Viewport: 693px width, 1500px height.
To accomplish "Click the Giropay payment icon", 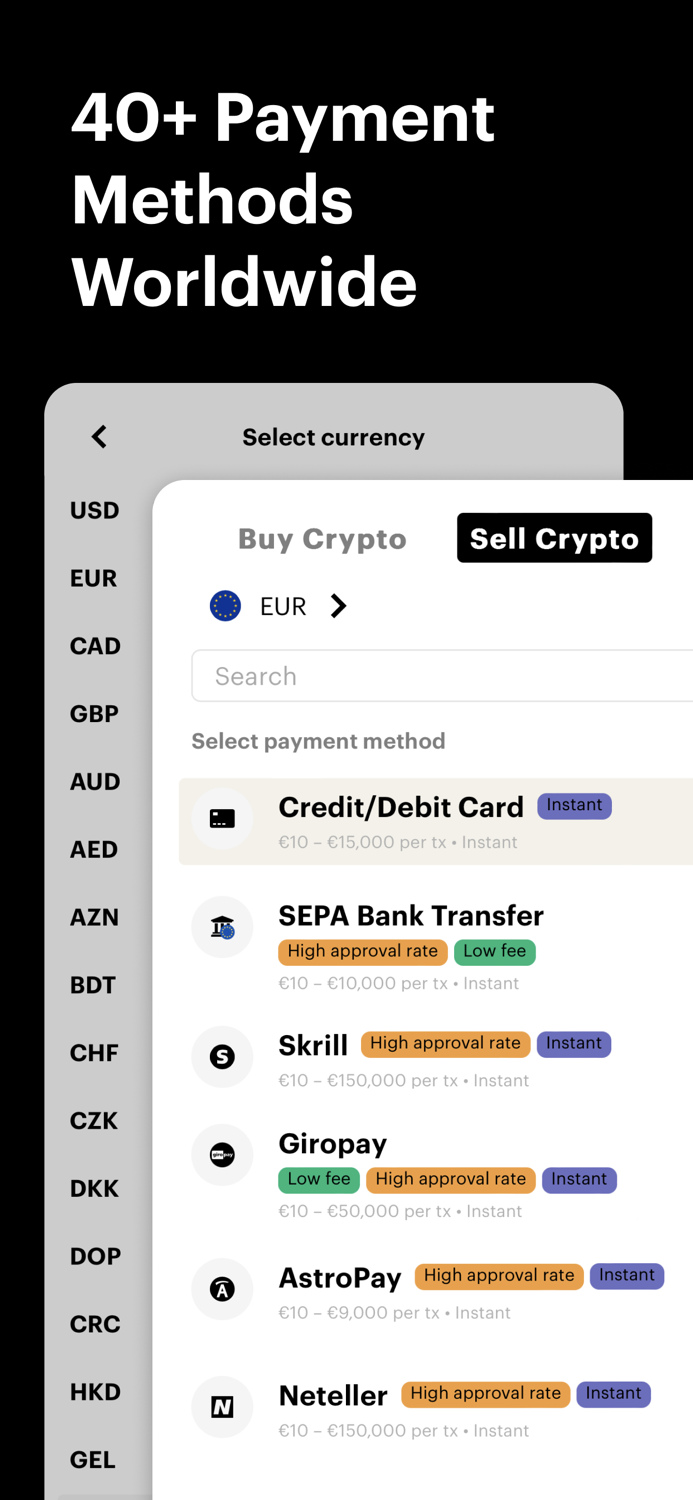I will (x=222, y=1155).
